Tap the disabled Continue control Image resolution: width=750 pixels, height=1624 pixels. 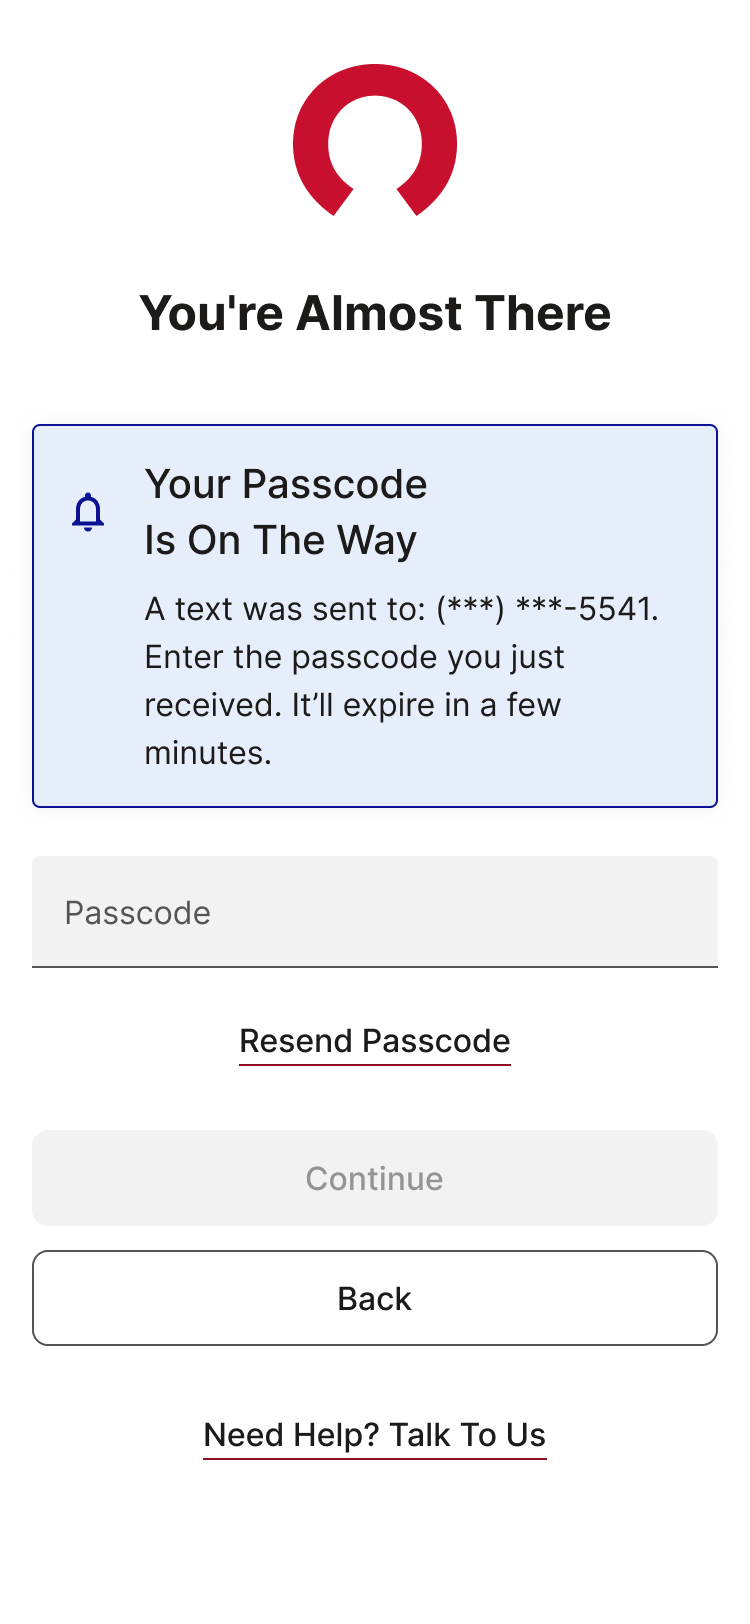[x=374, y=1178]
